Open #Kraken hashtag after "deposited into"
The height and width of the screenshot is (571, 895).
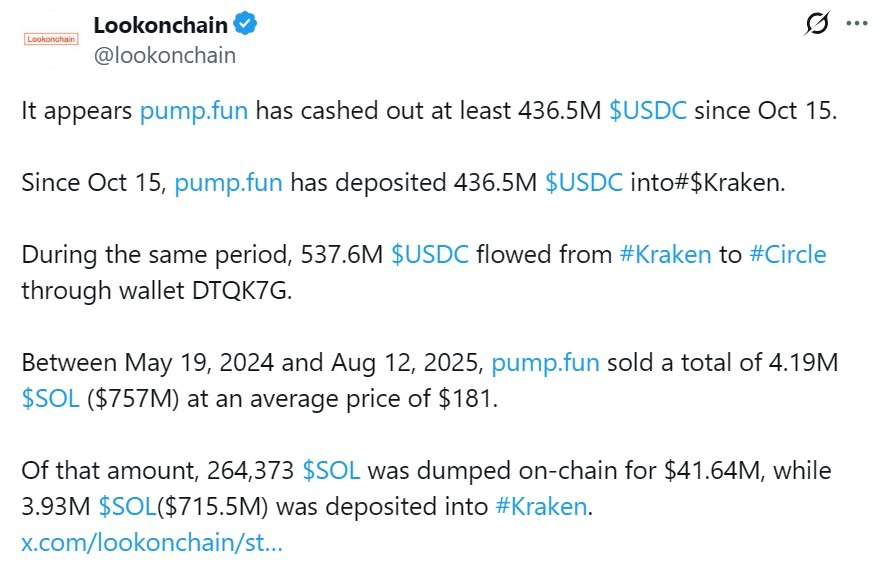(541, 506)
